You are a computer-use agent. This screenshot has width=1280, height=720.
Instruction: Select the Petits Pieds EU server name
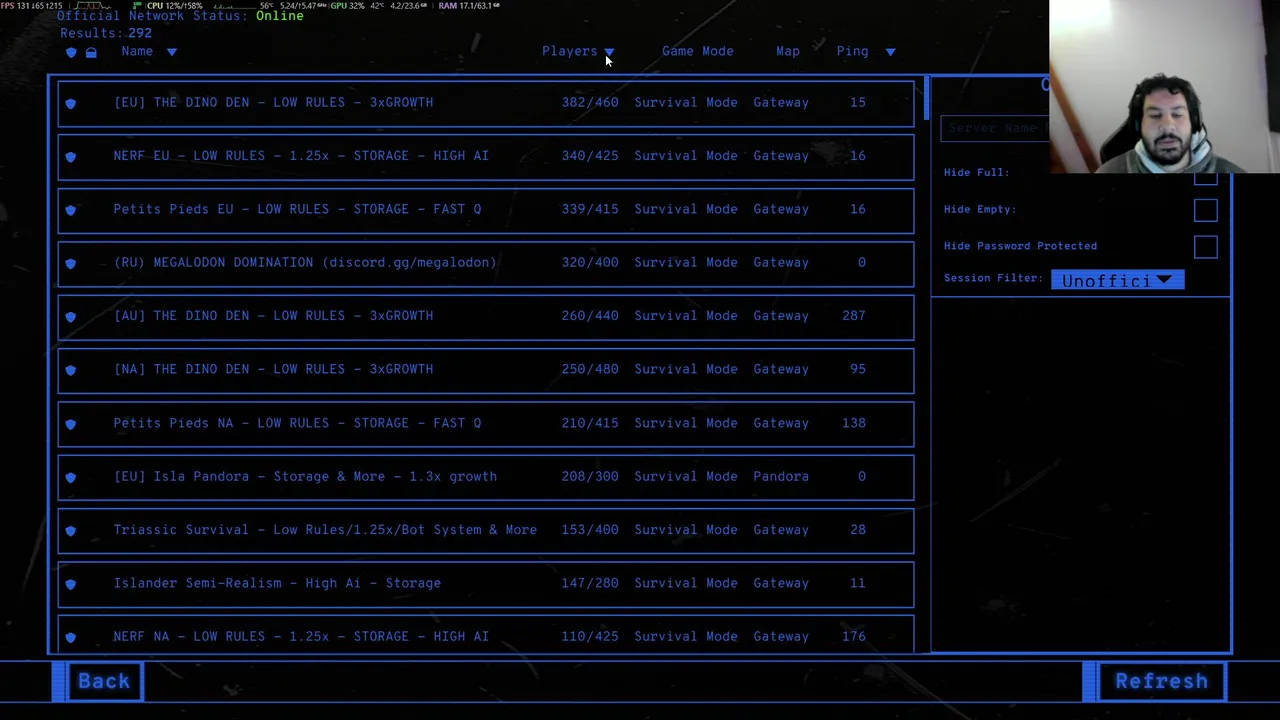pos(297,209)
